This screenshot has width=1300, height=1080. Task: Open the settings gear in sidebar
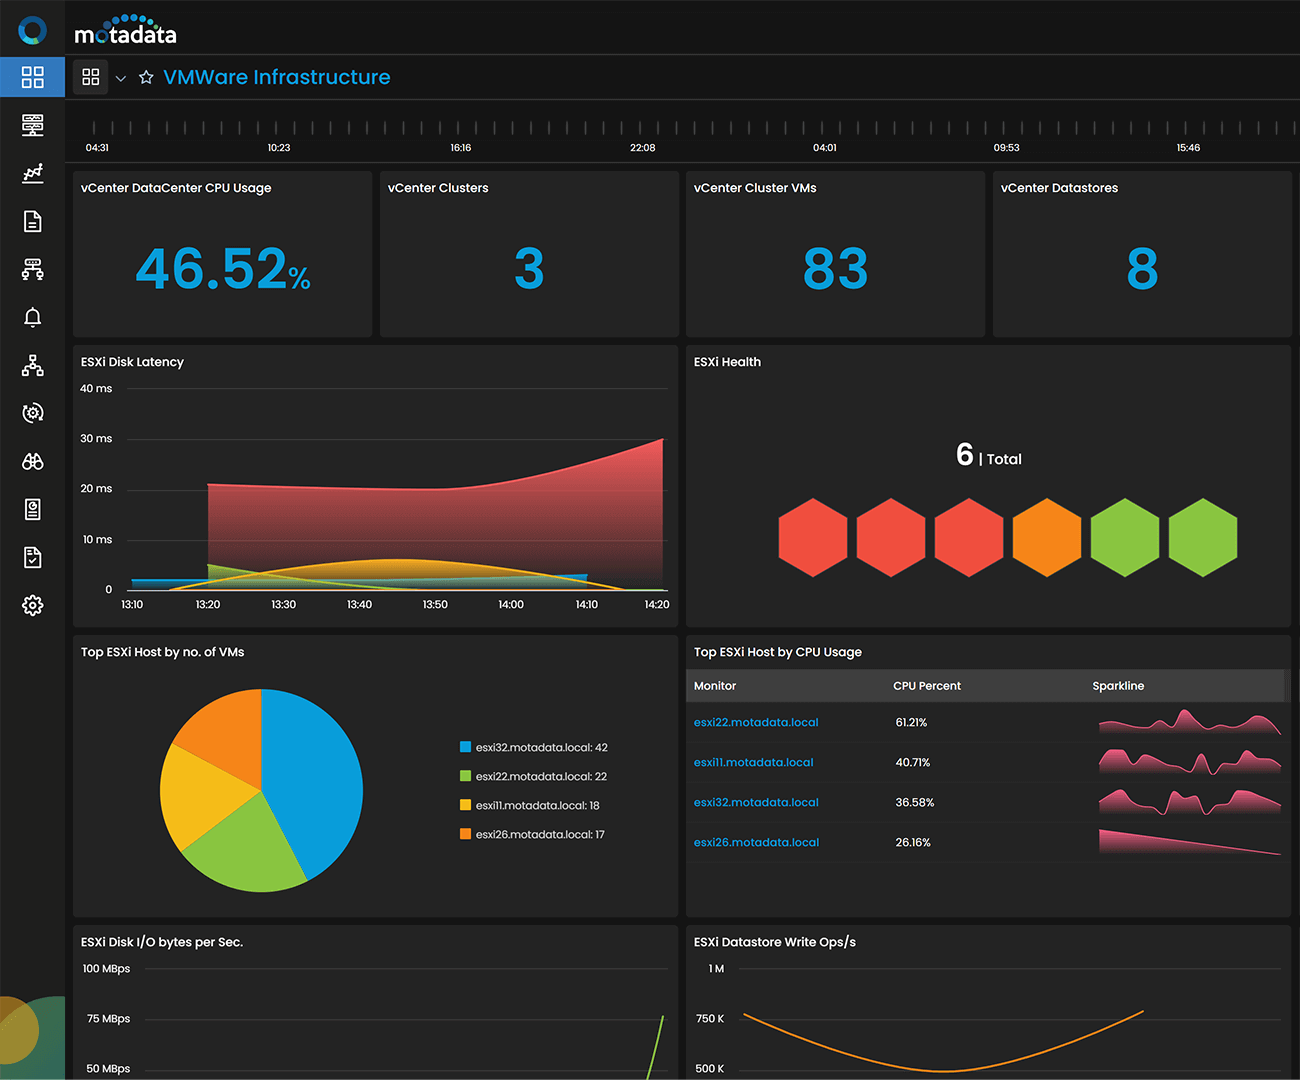(x=32, y=605)
